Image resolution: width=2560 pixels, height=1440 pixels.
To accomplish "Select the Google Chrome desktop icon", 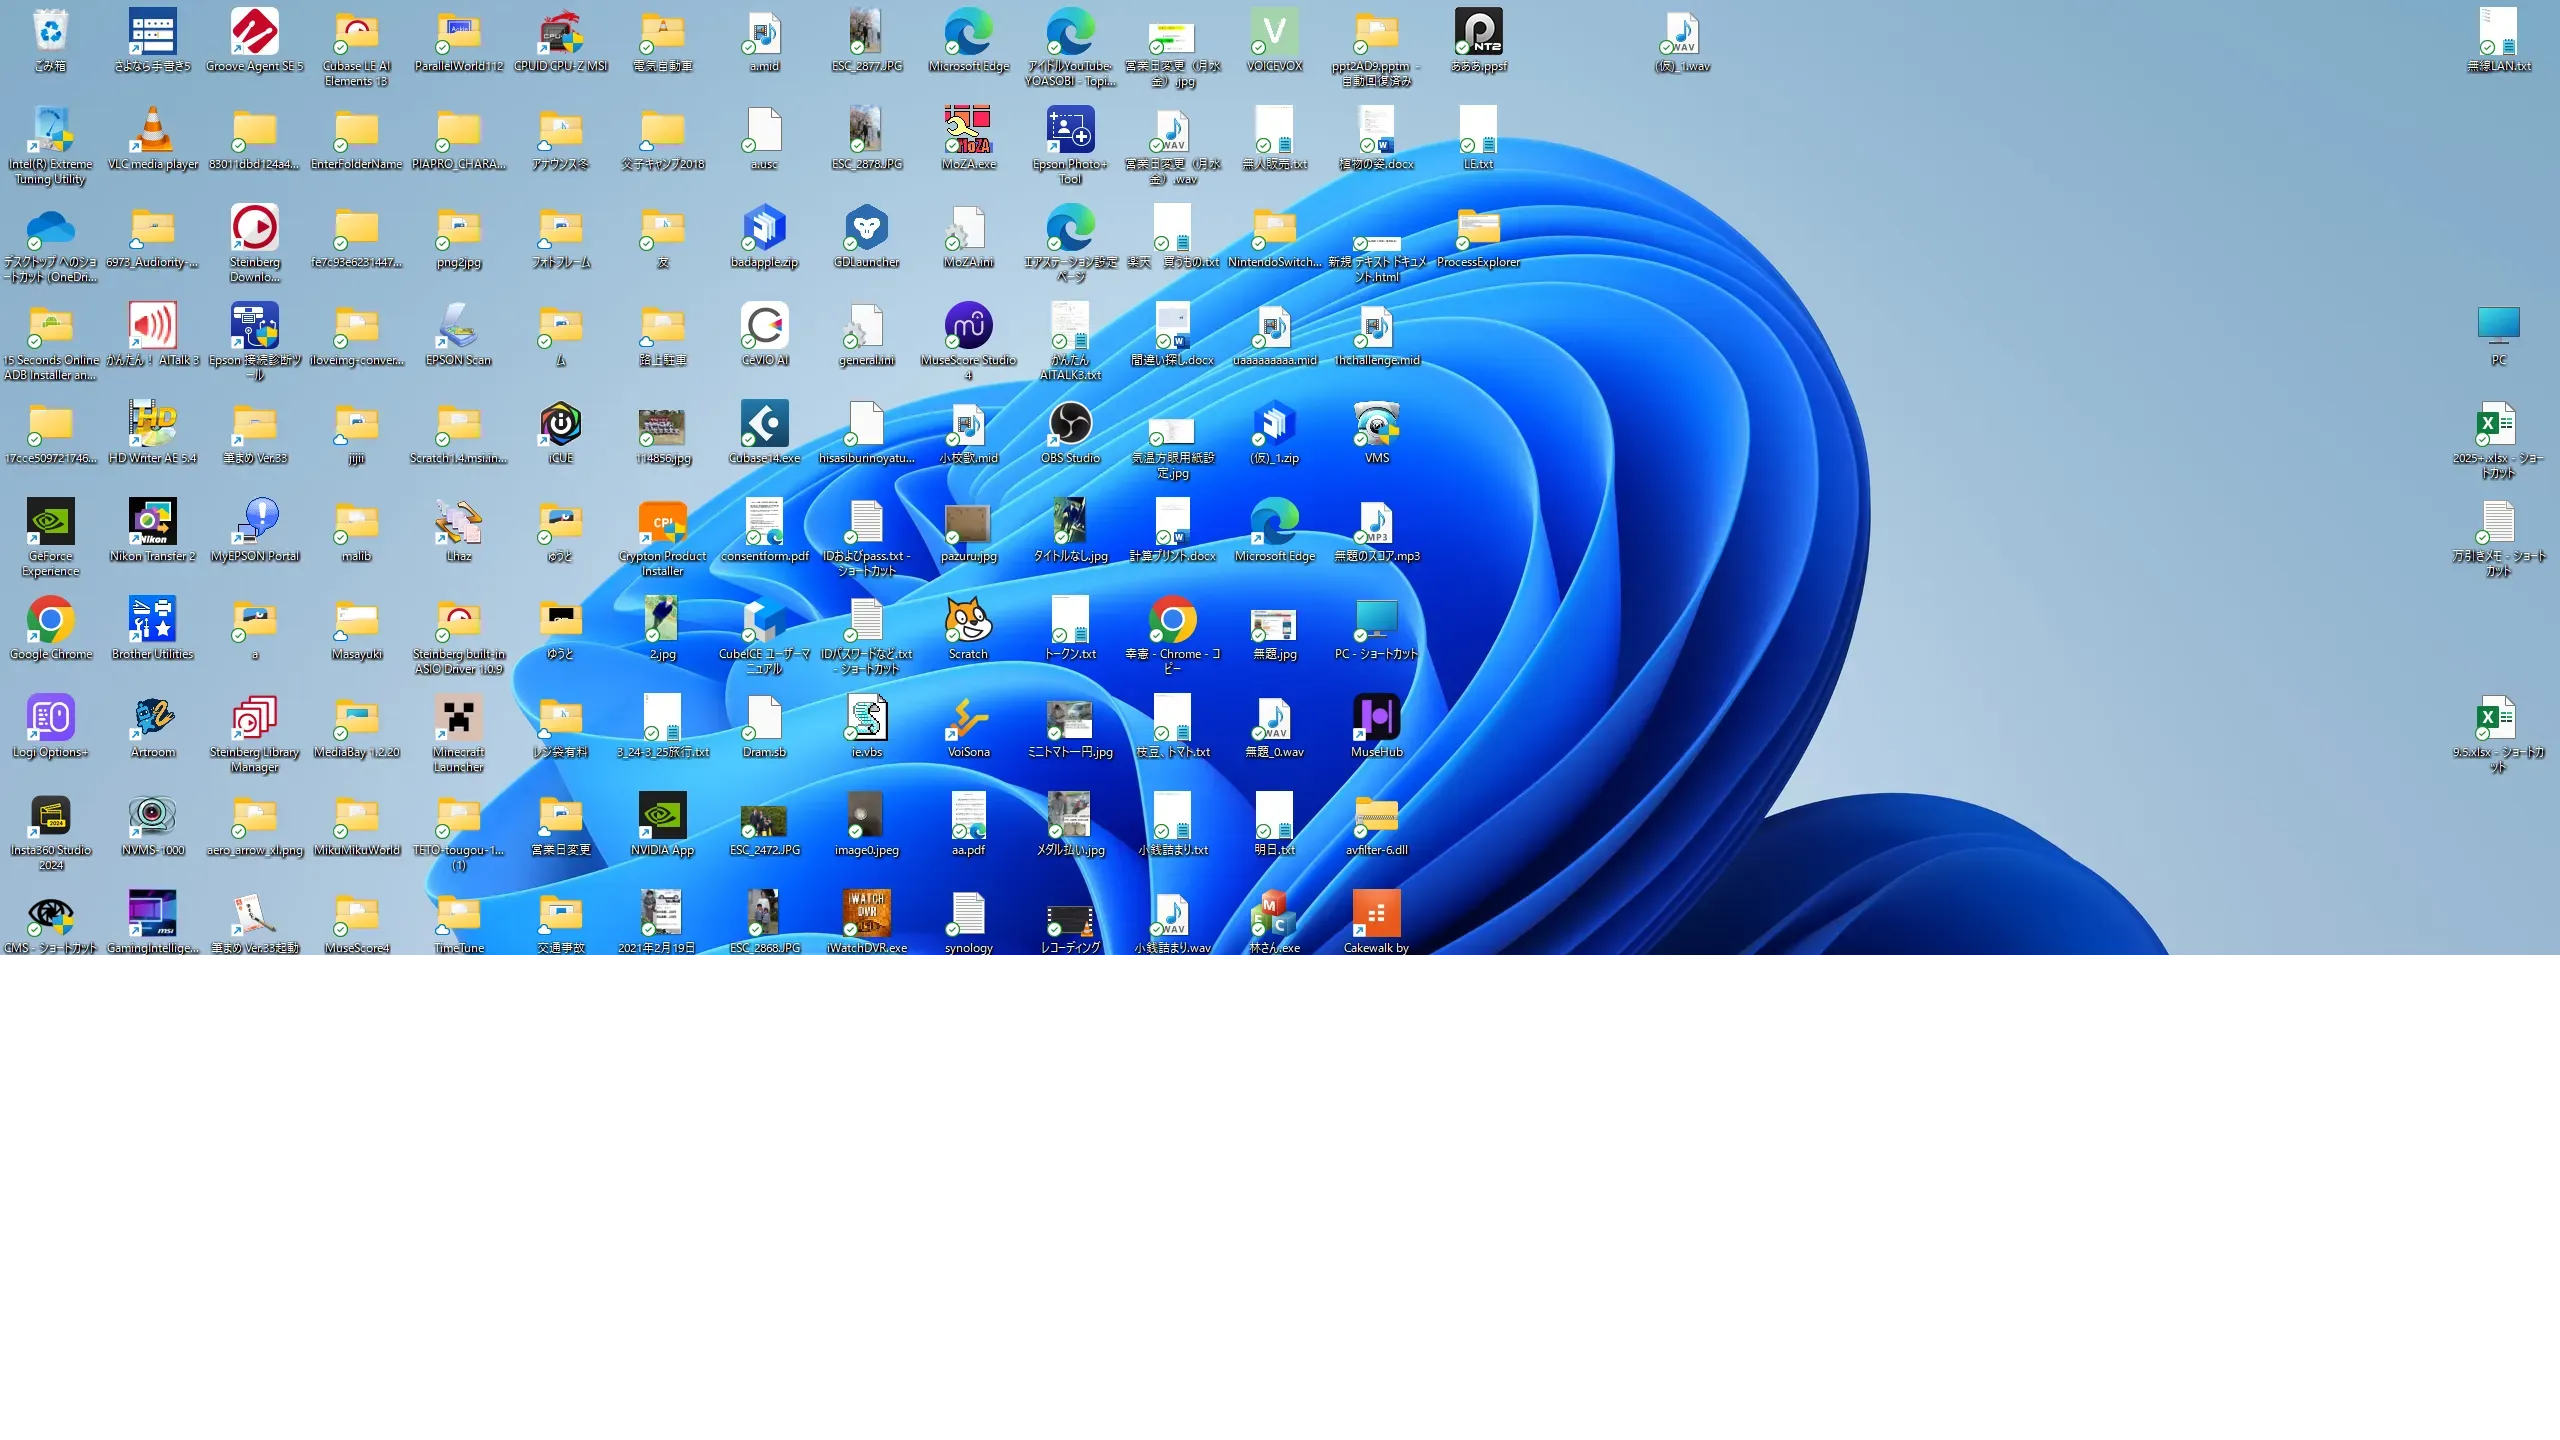I will pos(50,620).
